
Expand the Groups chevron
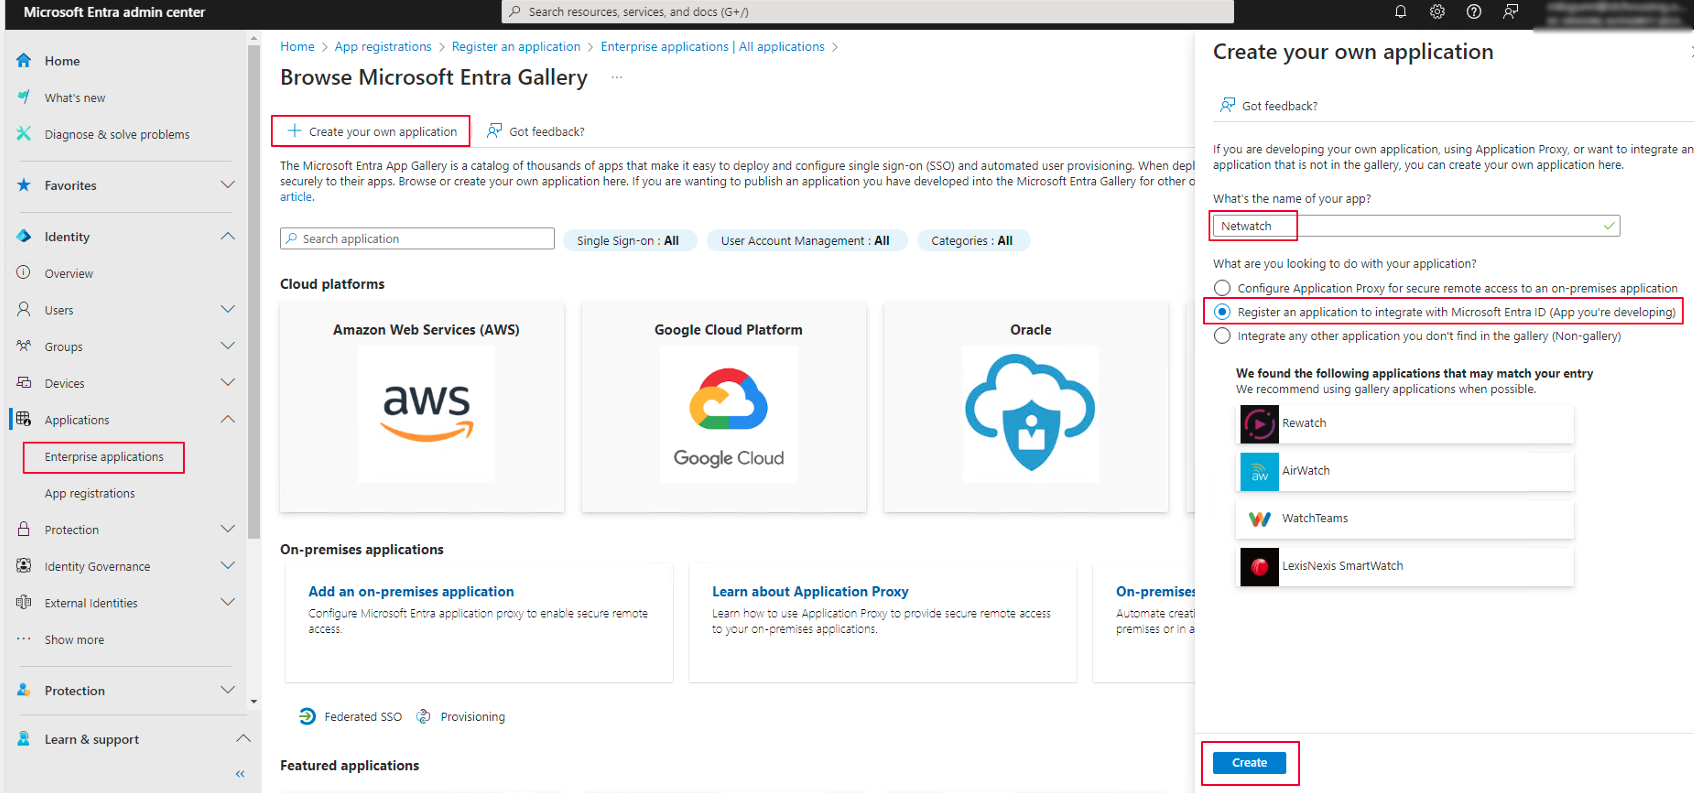[228, 346]
